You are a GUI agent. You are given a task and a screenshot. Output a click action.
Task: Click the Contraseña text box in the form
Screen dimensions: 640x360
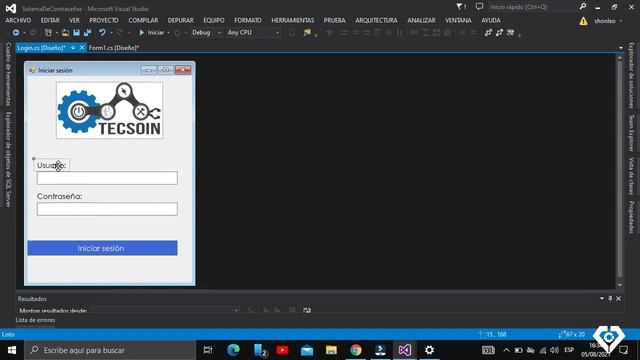pos(107,209)
